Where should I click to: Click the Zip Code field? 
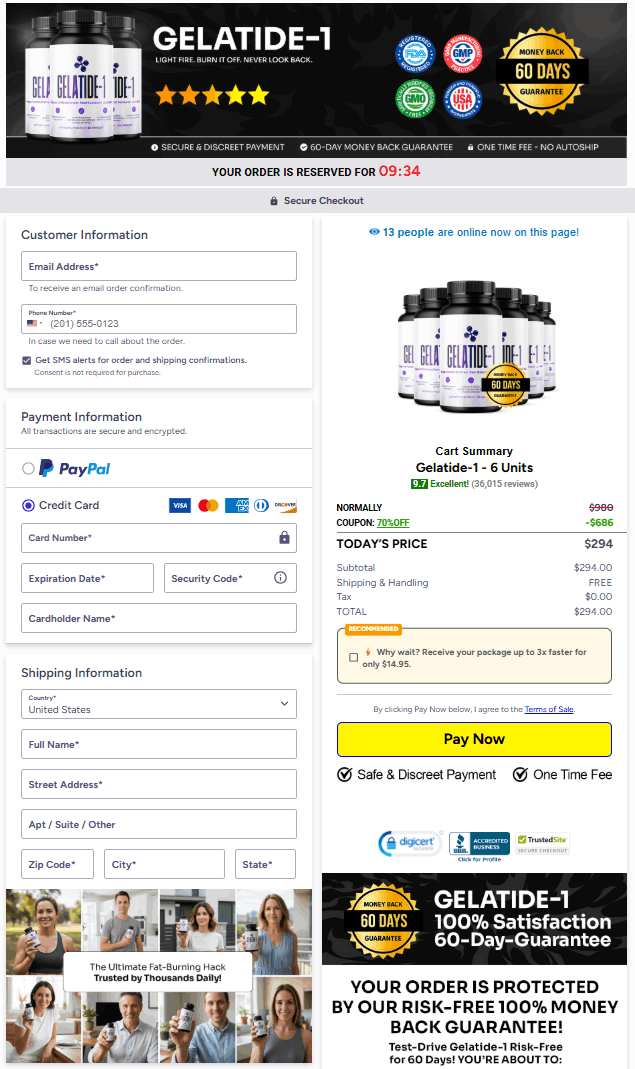[x=57, y=864]
